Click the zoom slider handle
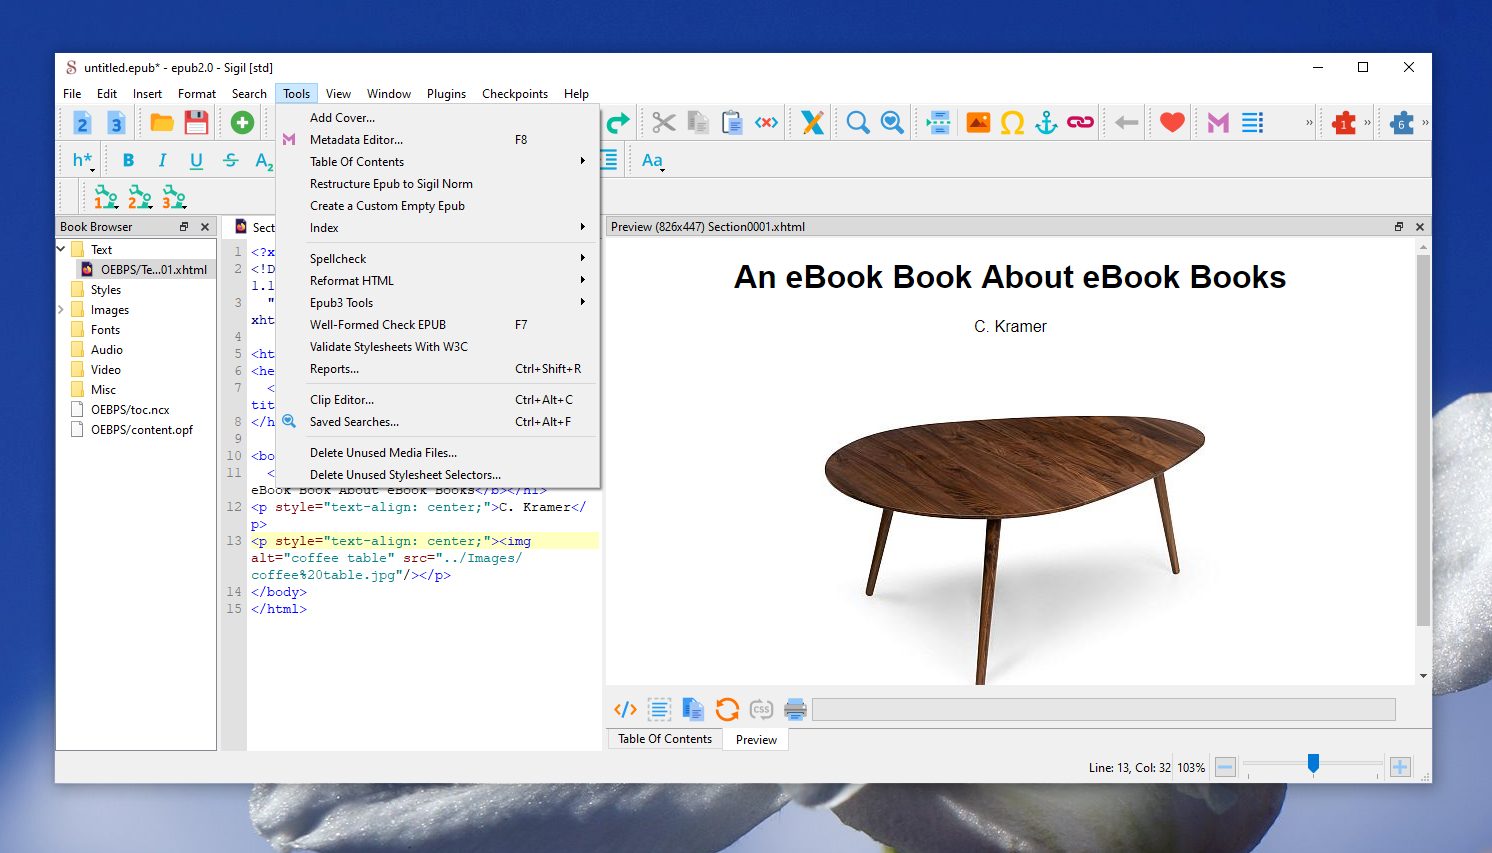 click(x=1313, y=765)
